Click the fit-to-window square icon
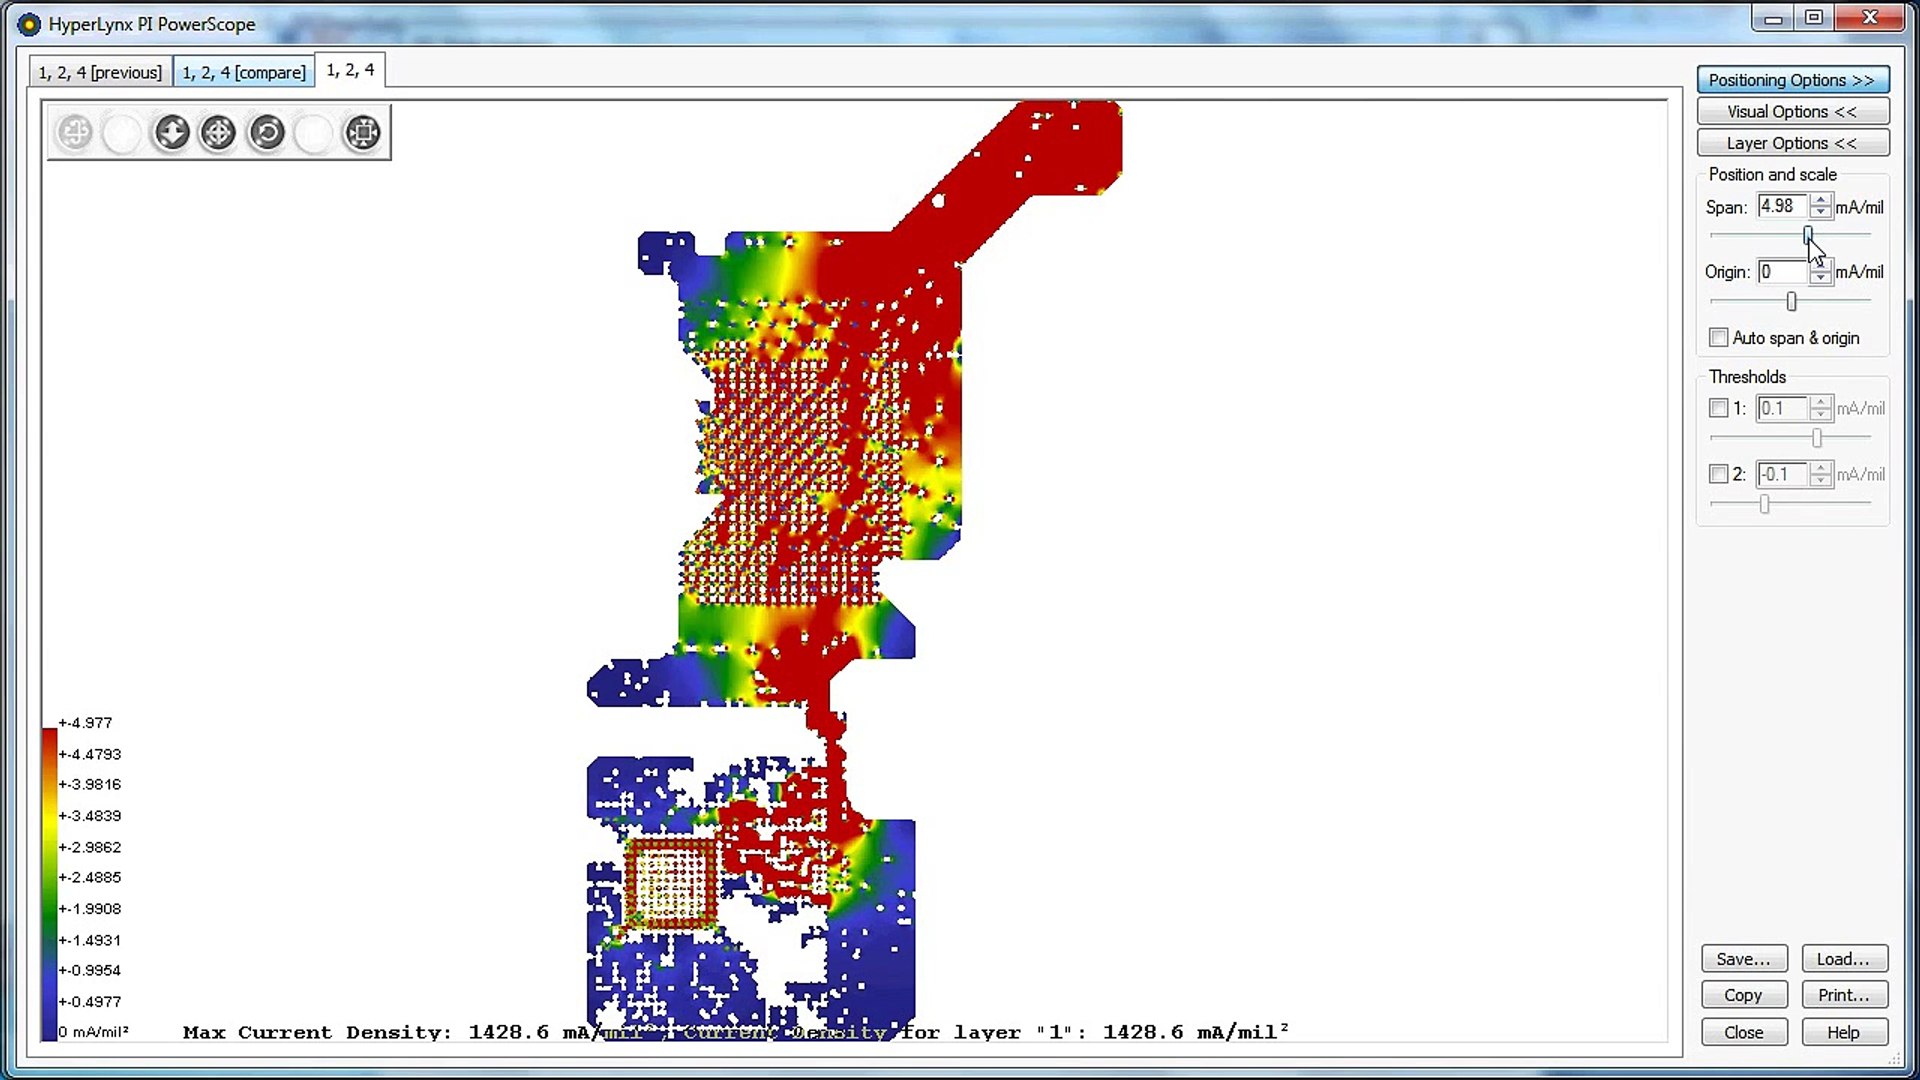 point(362,132)
